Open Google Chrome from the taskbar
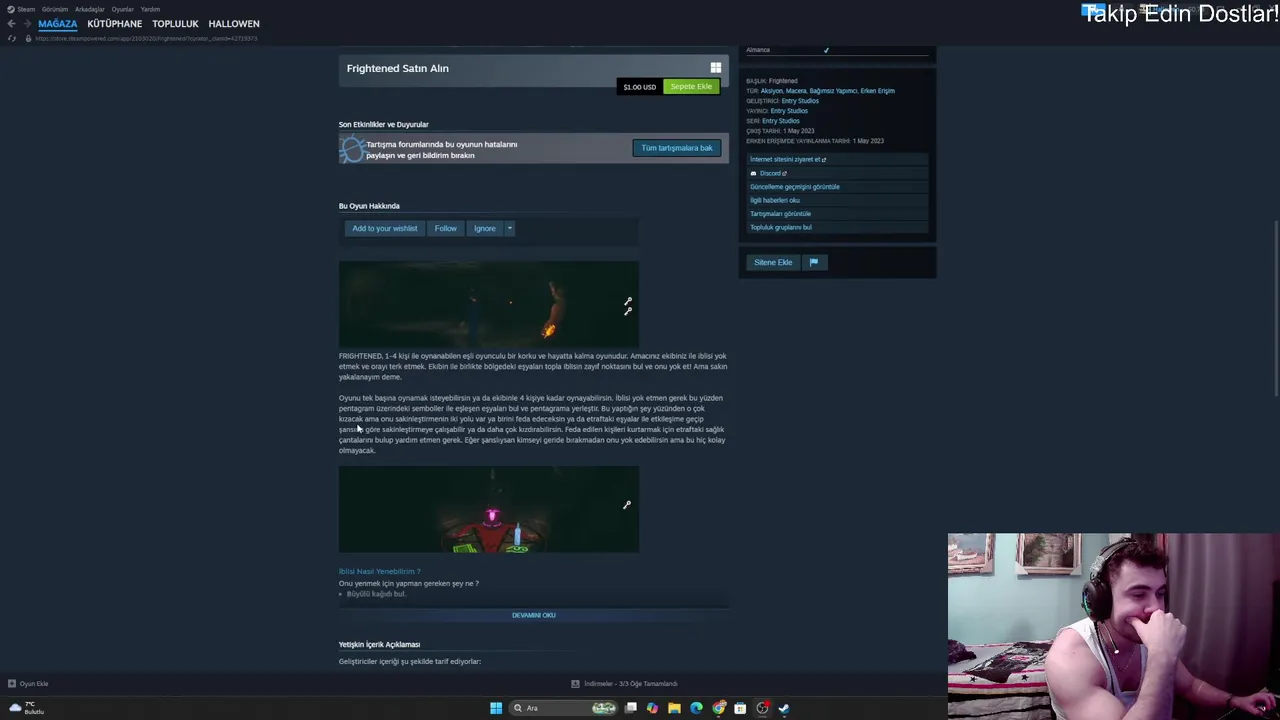1280x720 pixels. 718,708
